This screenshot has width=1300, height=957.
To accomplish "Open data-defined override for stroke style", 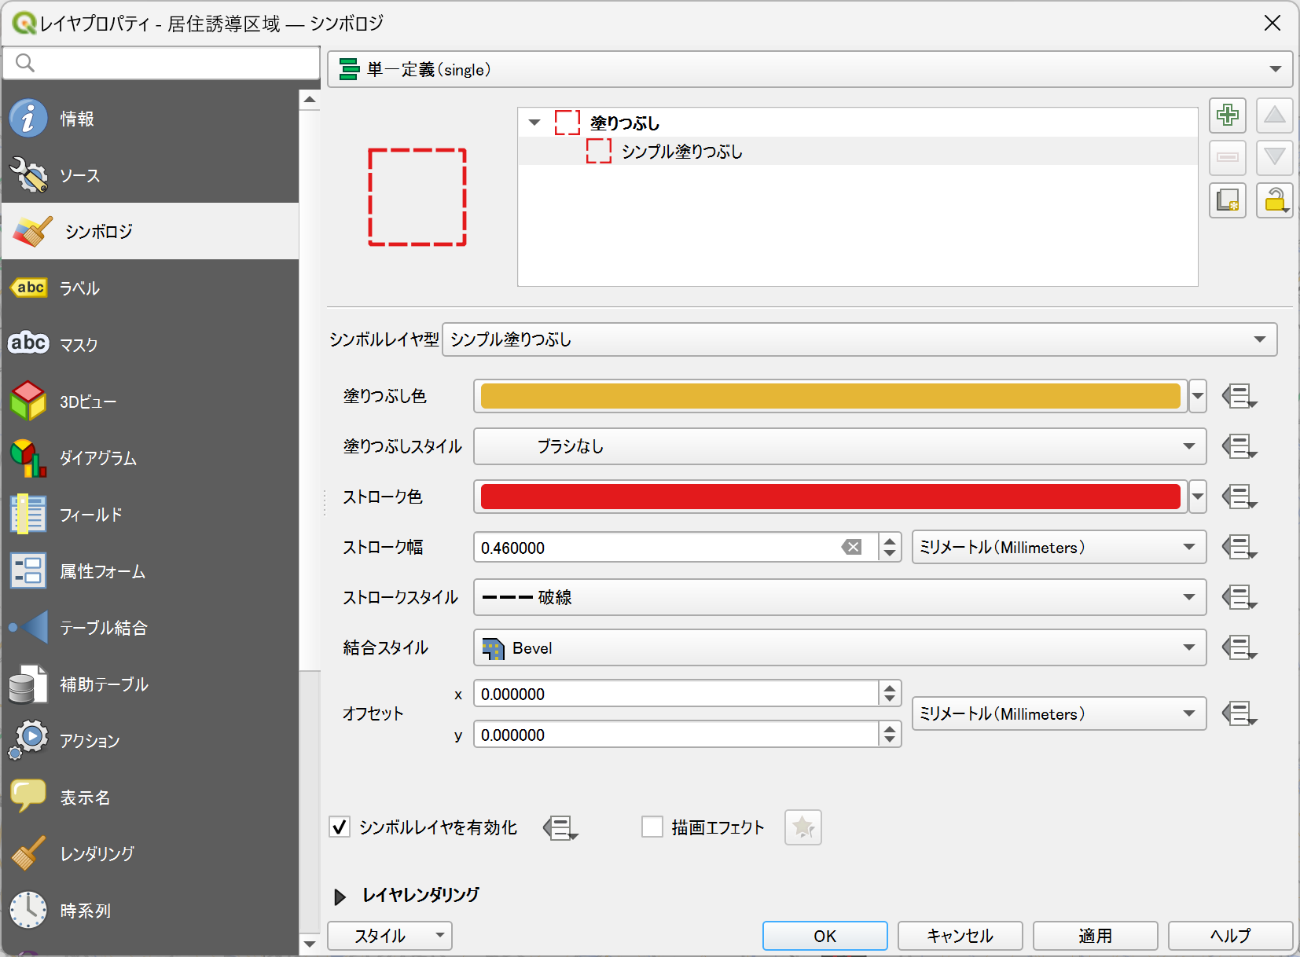I will coord(1238,598).
